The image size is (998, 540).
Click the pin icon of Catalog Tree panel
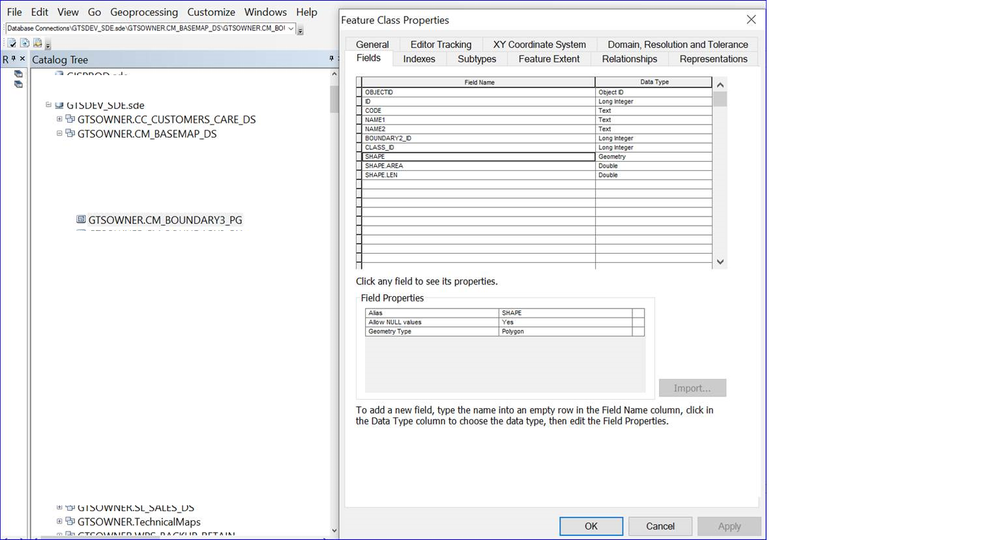[331, 59]
